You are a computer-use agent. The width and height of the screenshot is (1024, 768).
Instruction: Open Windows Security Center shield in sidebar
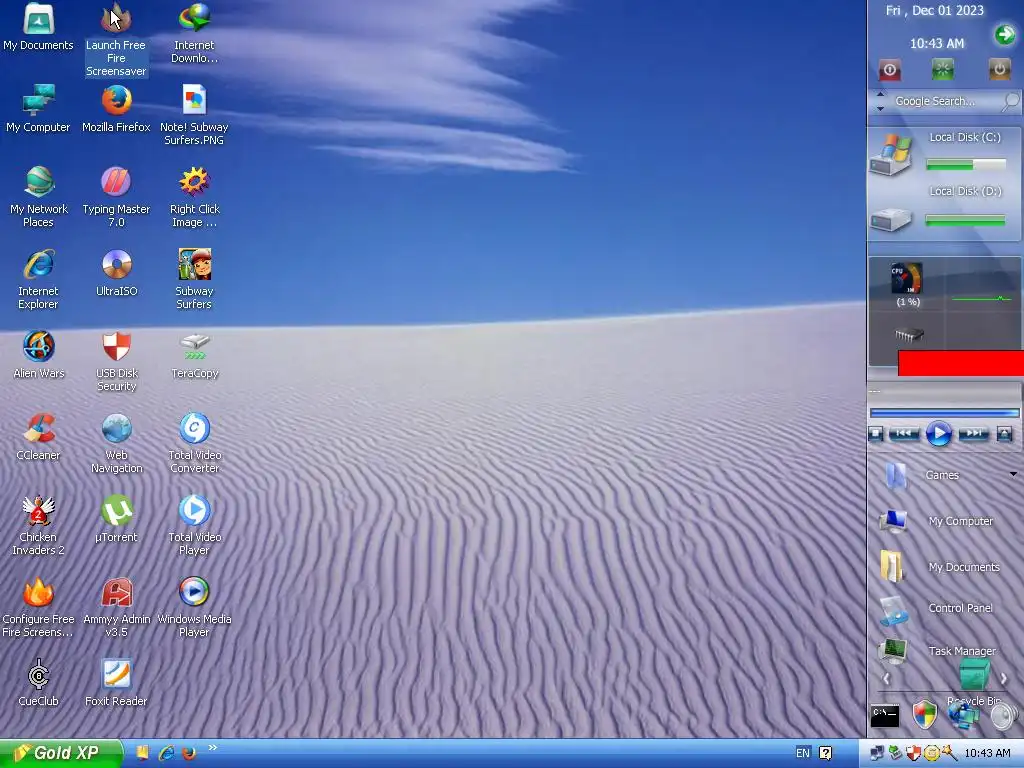click(924, 715)
